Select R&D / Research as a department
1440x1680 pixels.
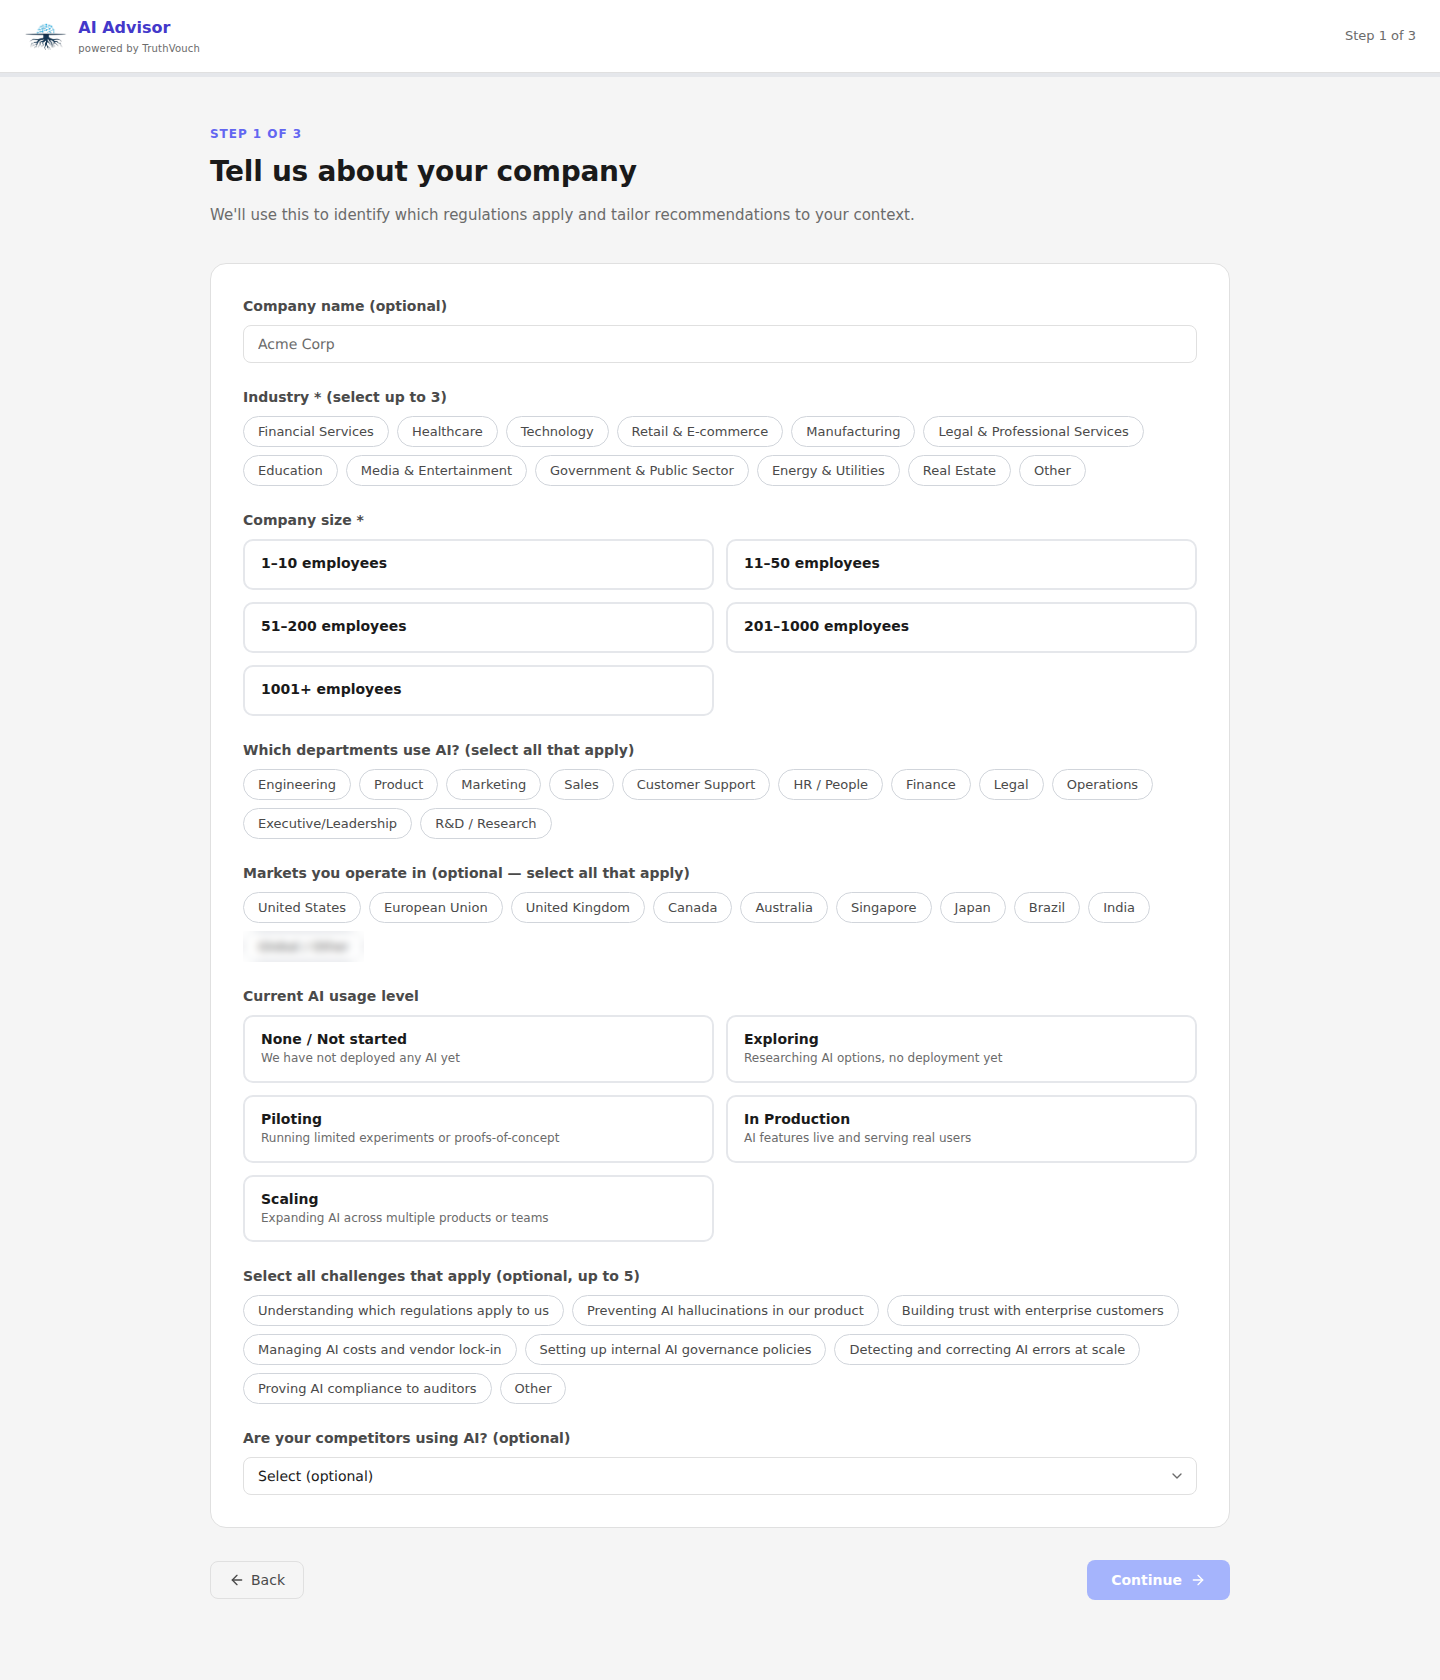coord(485,823)
